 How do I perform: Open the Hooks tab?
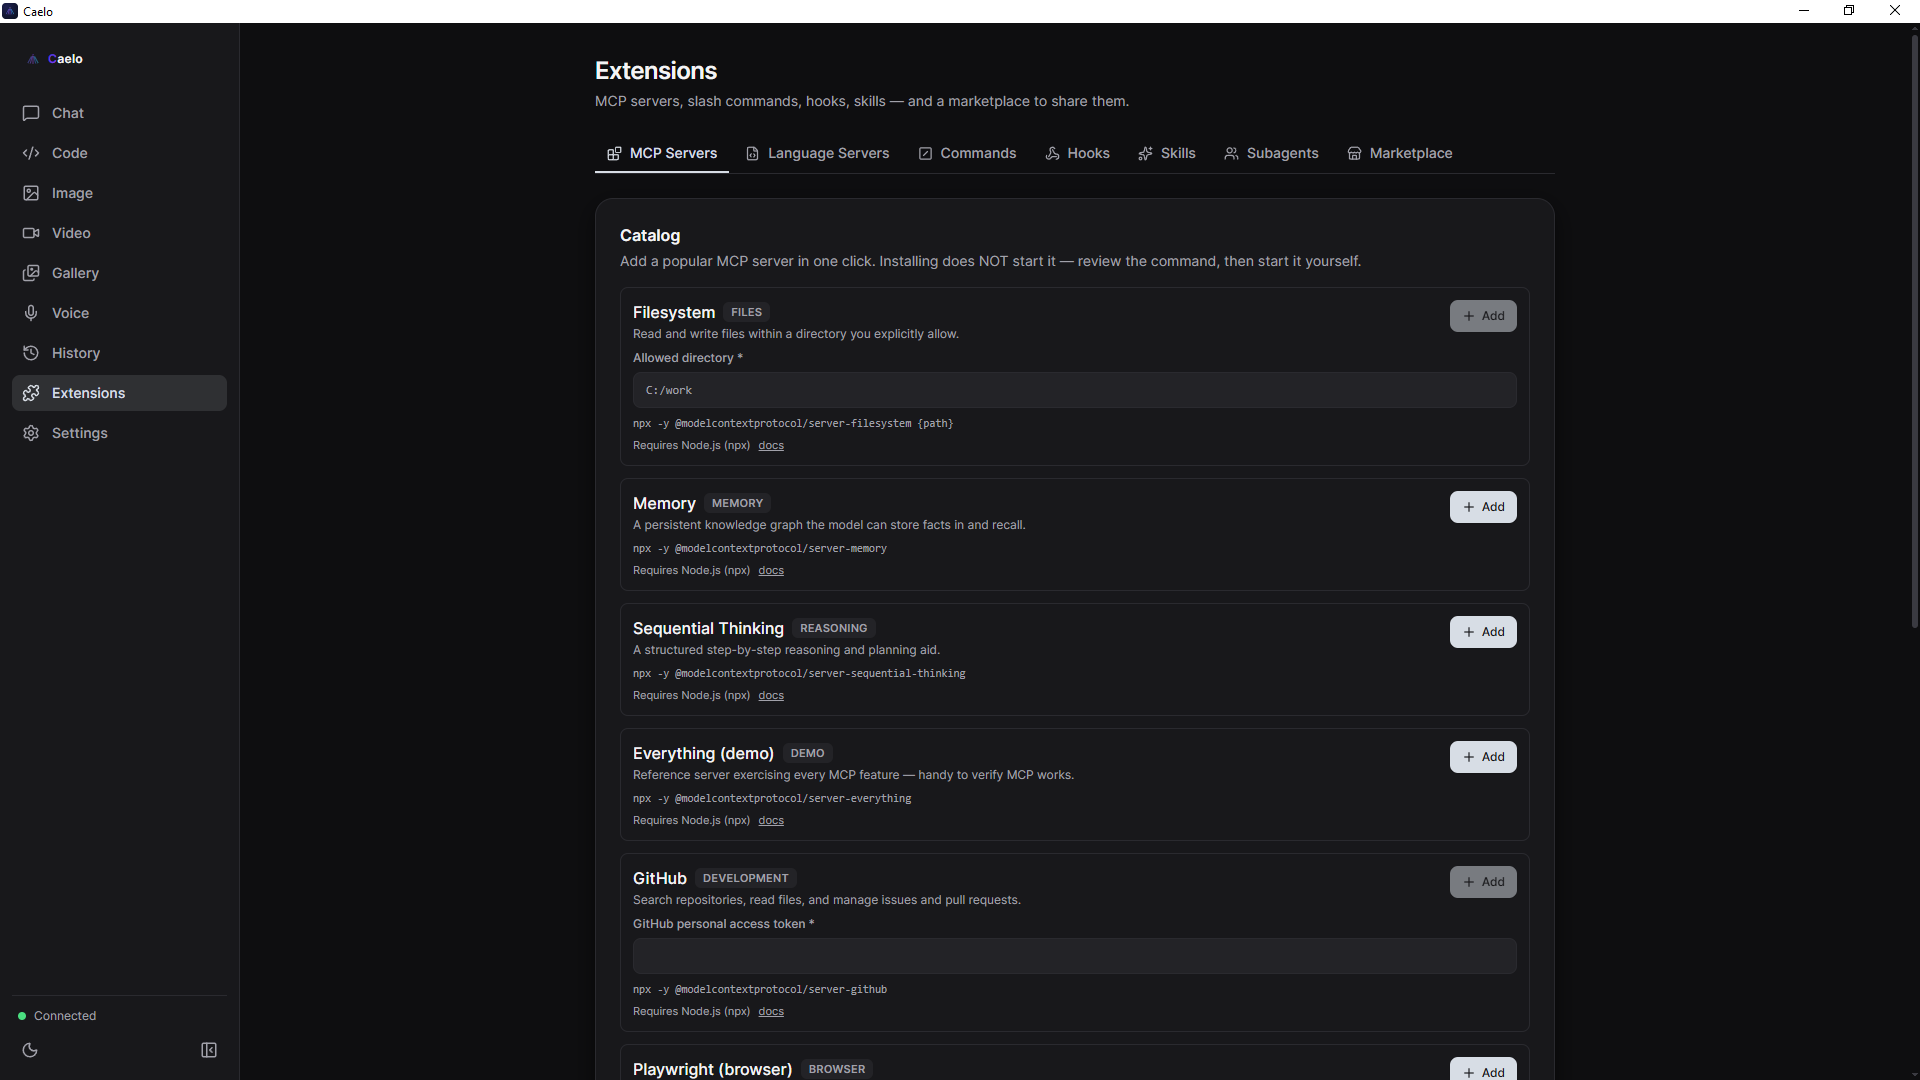click(1077, 153)
